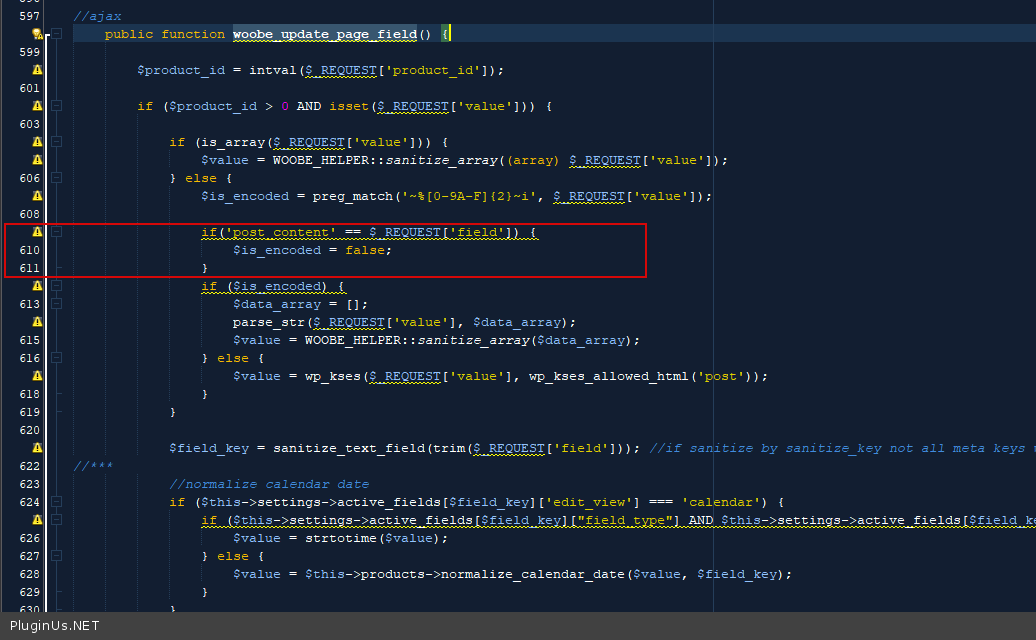Collapse the else block at line 627
The image size is (1036, 640).
tap(57, 556)
